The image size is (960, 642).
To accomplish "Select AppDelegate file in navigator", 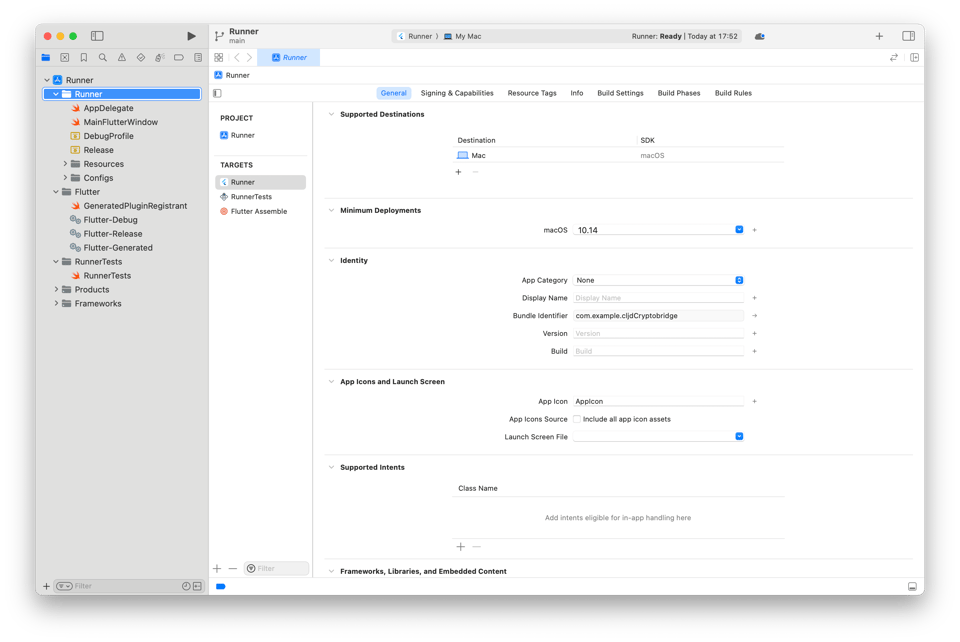I will click(x=108, y=108).
